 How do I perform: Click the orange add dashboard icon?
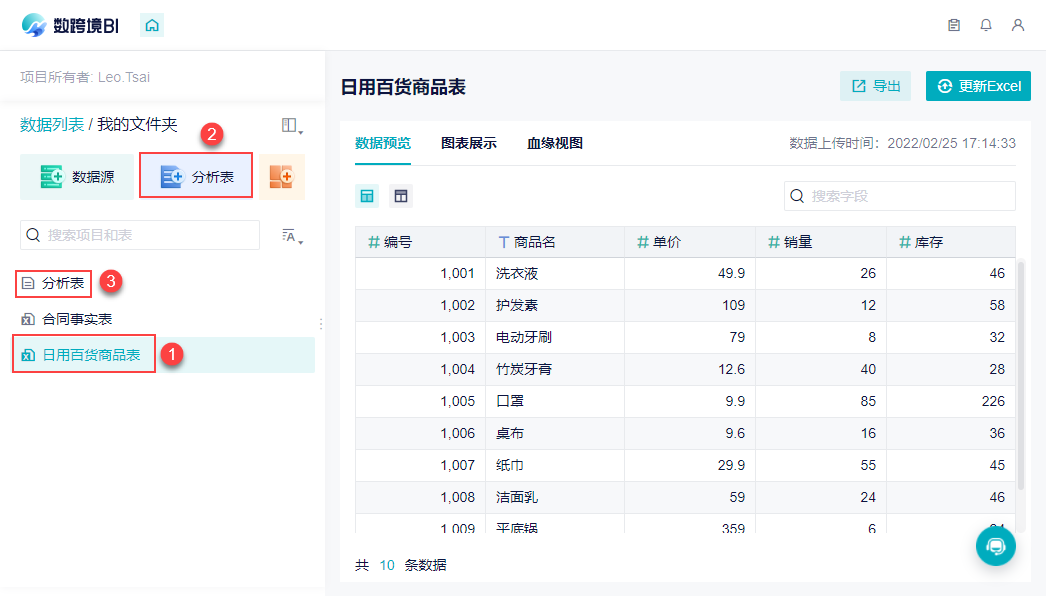[282, 177]
